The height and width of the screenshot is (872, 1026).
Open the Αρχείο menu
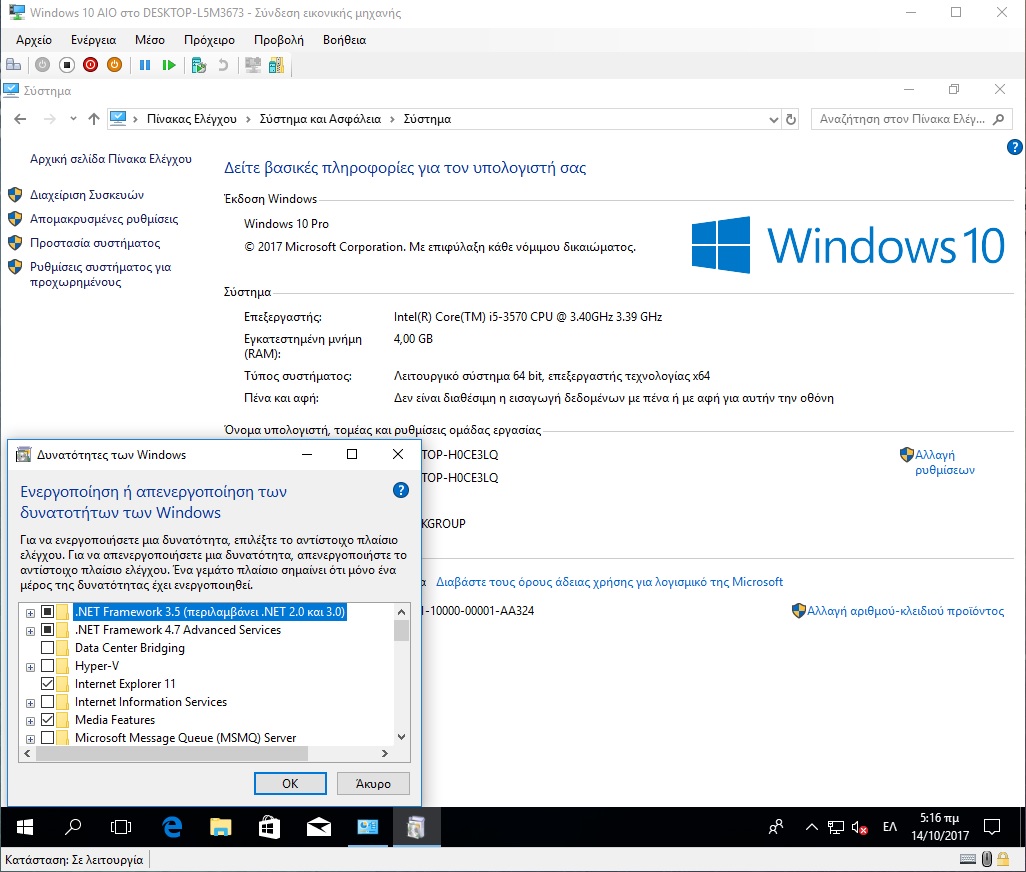(34, 40)
